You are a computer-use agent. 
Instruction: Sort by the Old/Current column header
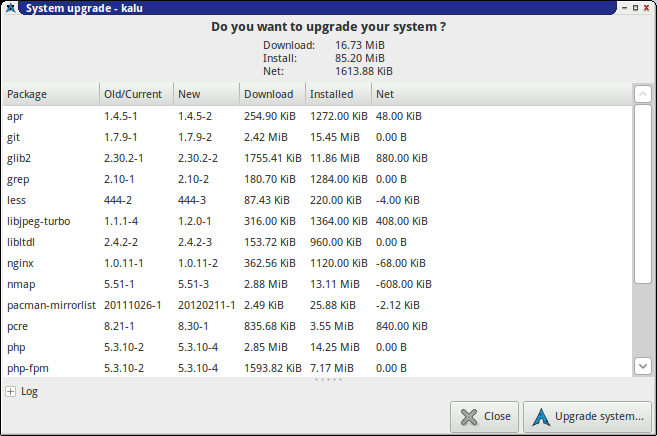137,94
